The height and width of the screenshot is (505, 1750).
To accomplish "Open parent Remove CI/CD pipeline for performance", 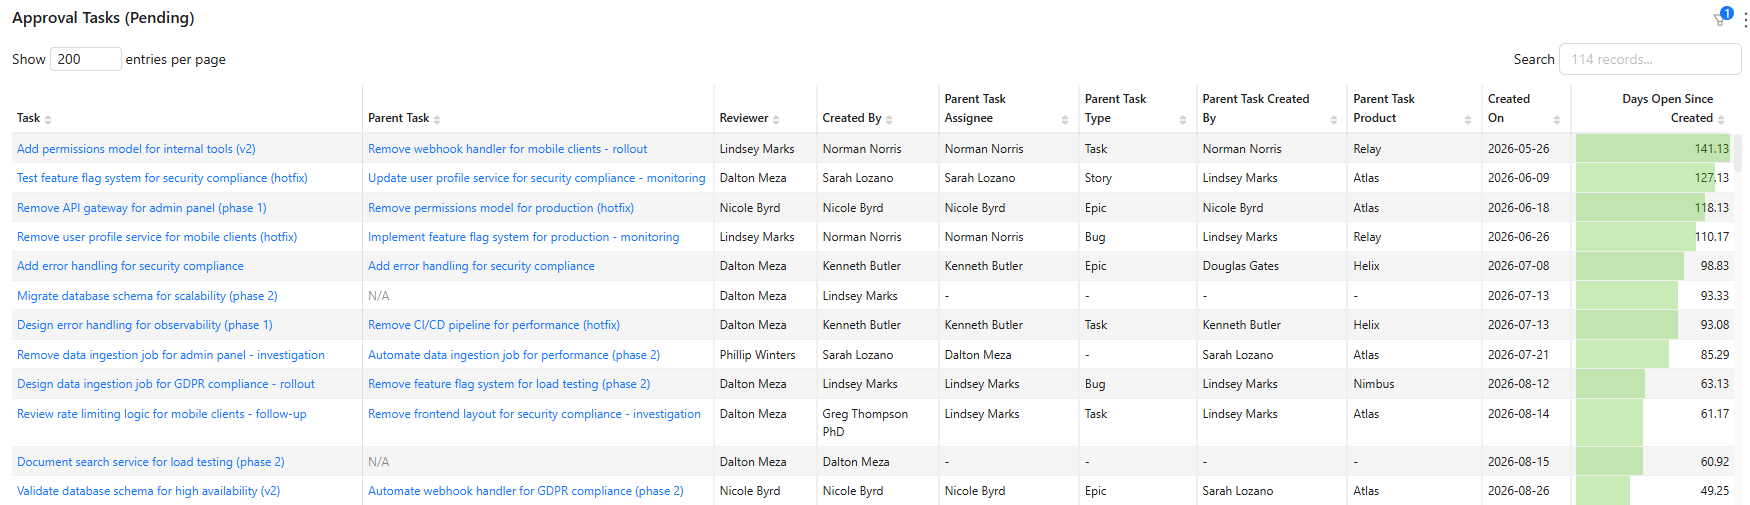I will pyautogui.click(x=494, y=325).
